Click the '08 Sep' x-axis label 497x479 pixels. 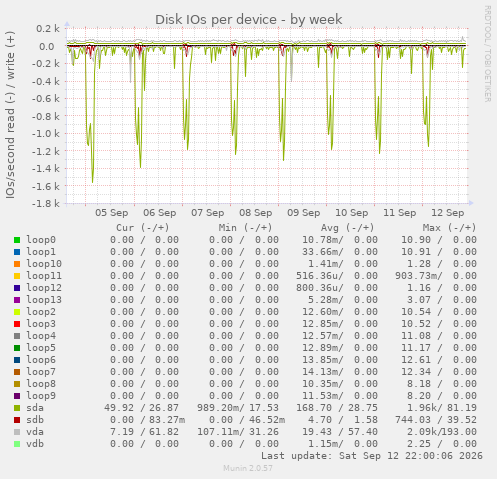click(256, 213)
